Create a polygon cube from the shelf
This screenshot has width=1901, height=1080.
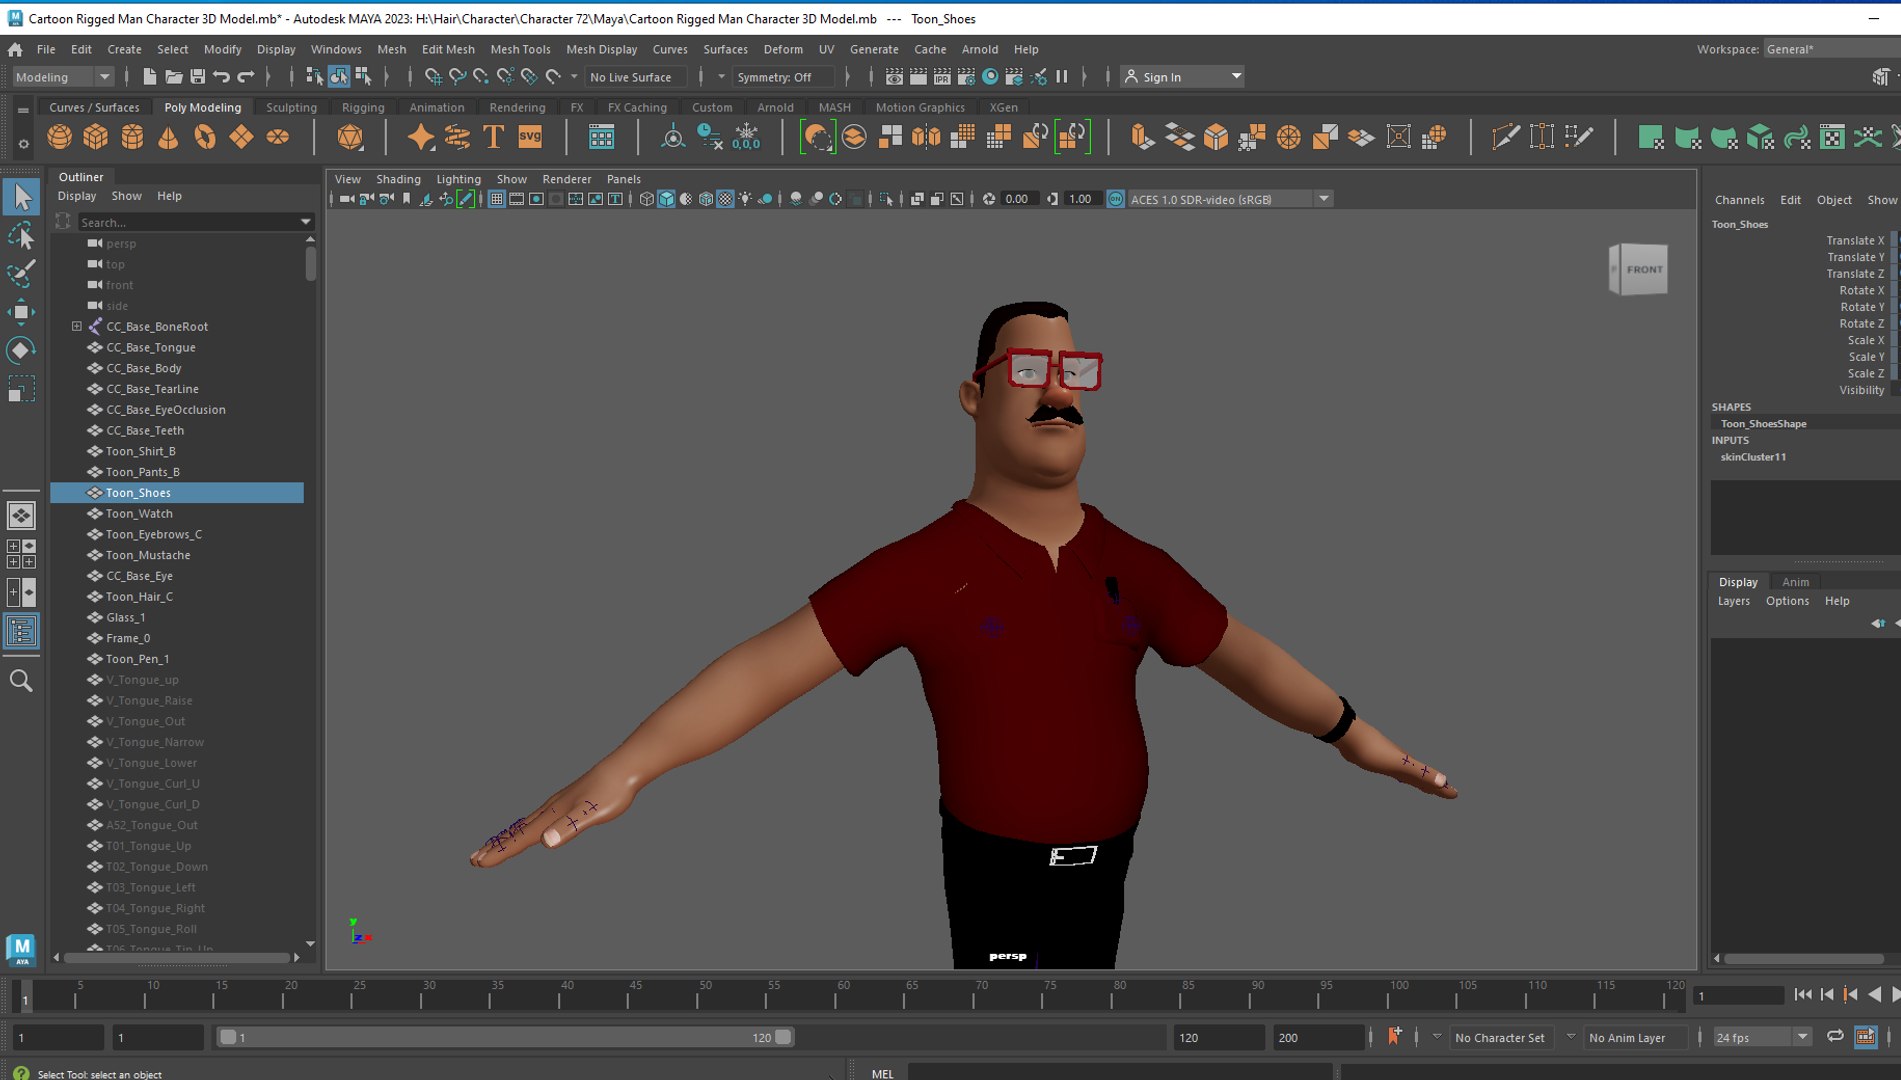tap(96, 137)
